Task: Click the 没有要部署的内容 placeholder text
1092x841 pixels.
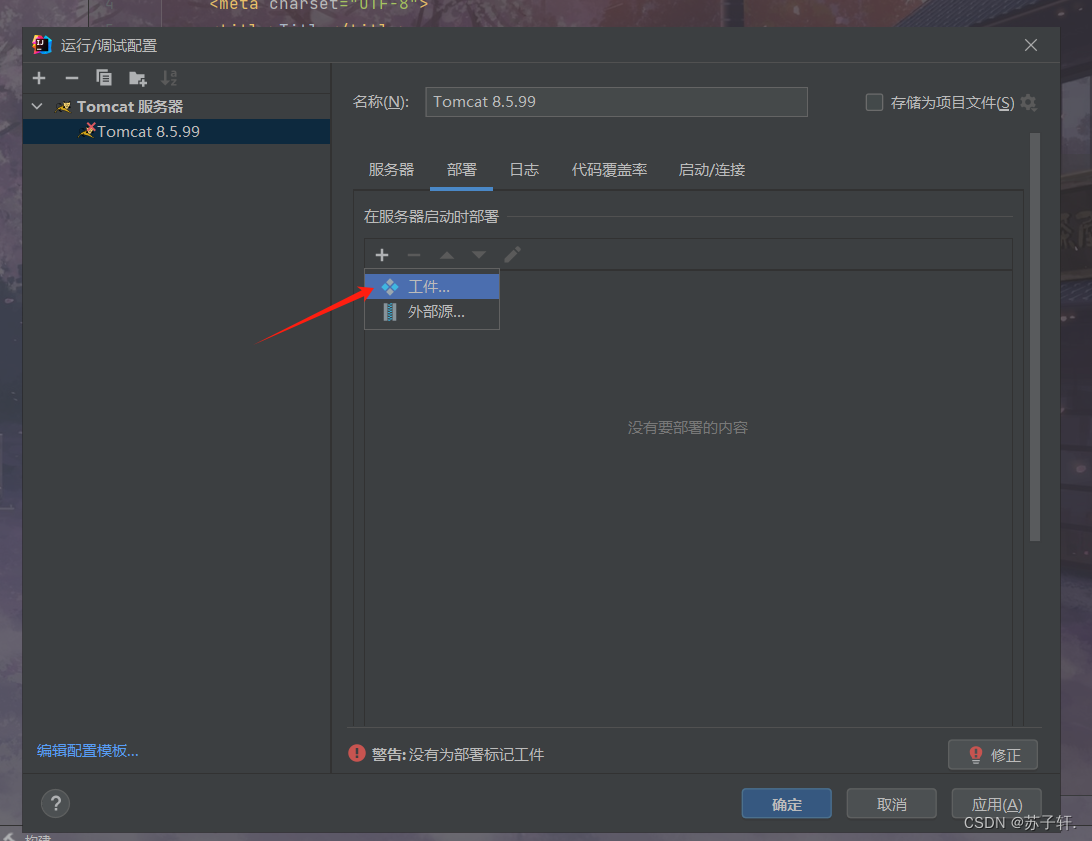Action: coord(687,427)
